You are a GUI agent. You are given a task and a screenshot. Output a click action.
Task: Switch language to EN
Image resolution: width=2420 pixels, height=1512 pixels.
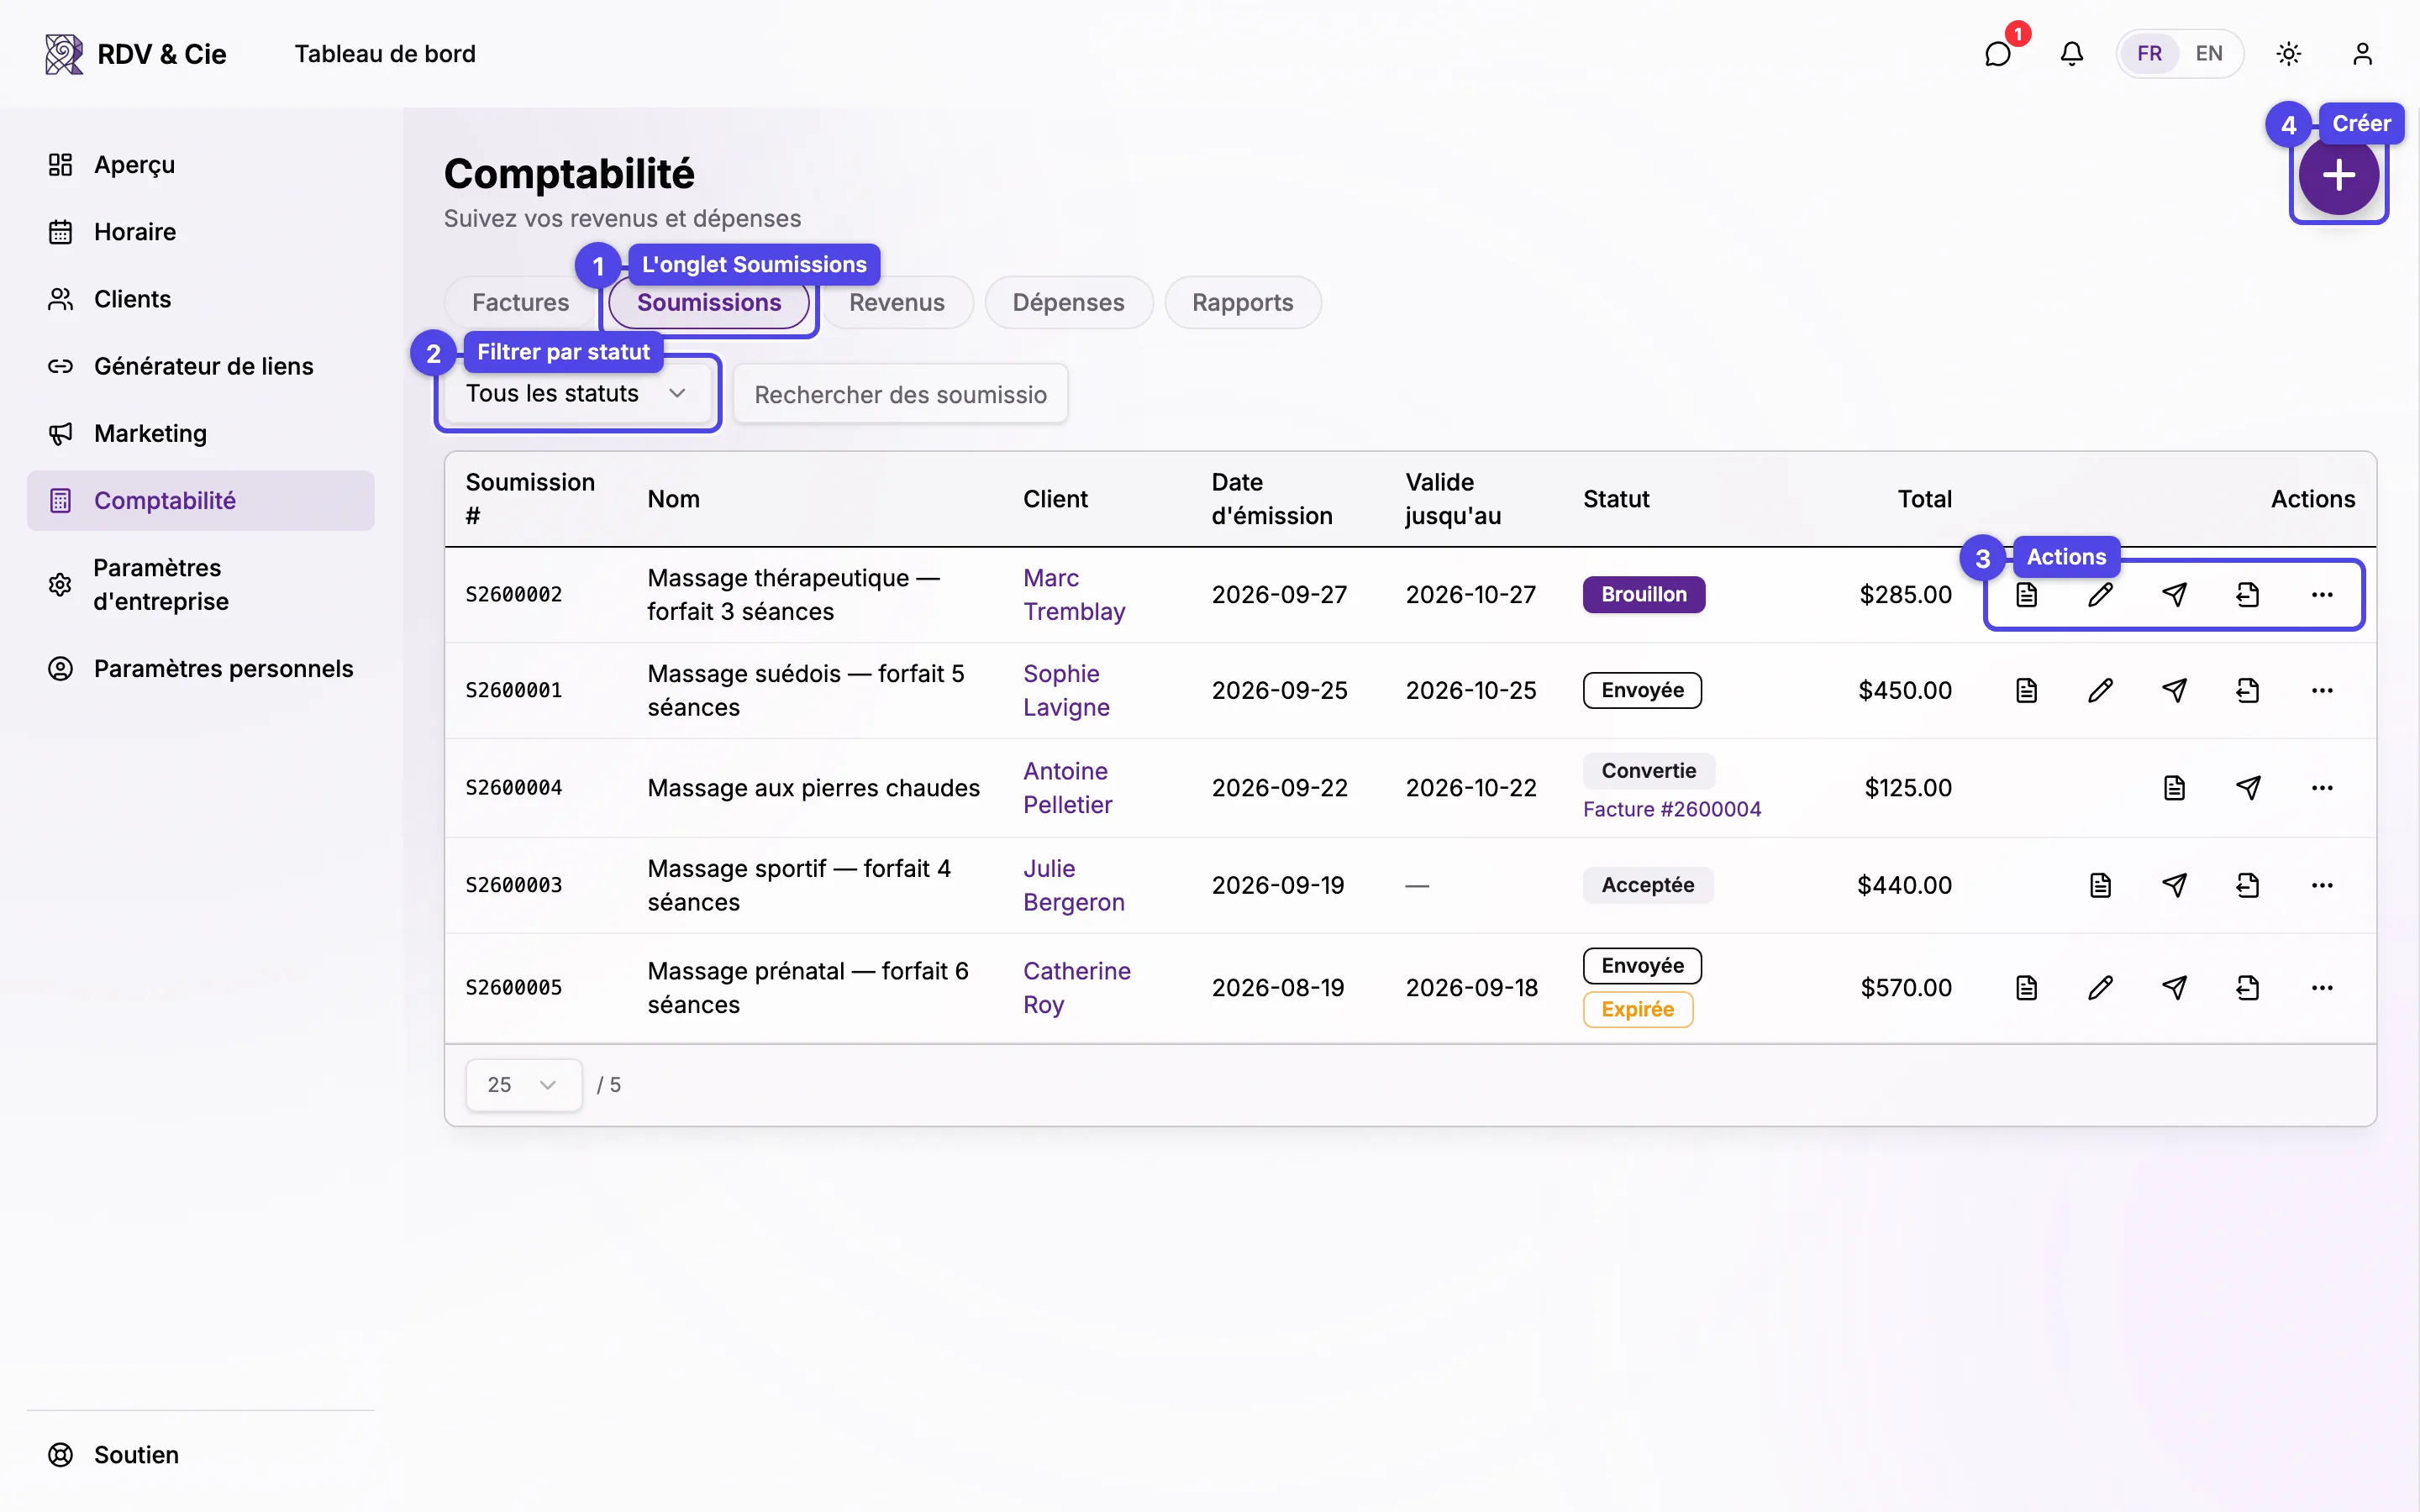pos(2208,54)
